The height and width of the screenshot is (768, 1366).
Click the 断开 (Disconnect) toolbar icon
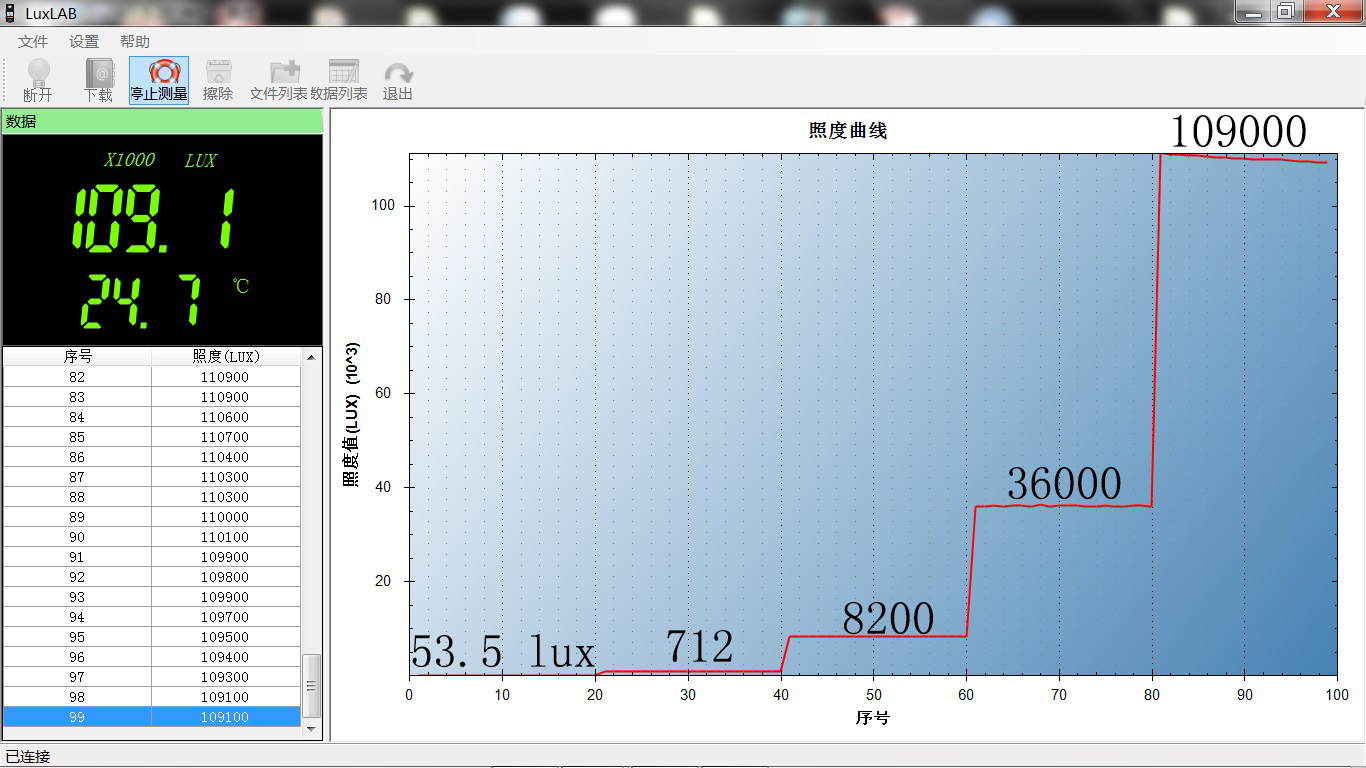37,78
